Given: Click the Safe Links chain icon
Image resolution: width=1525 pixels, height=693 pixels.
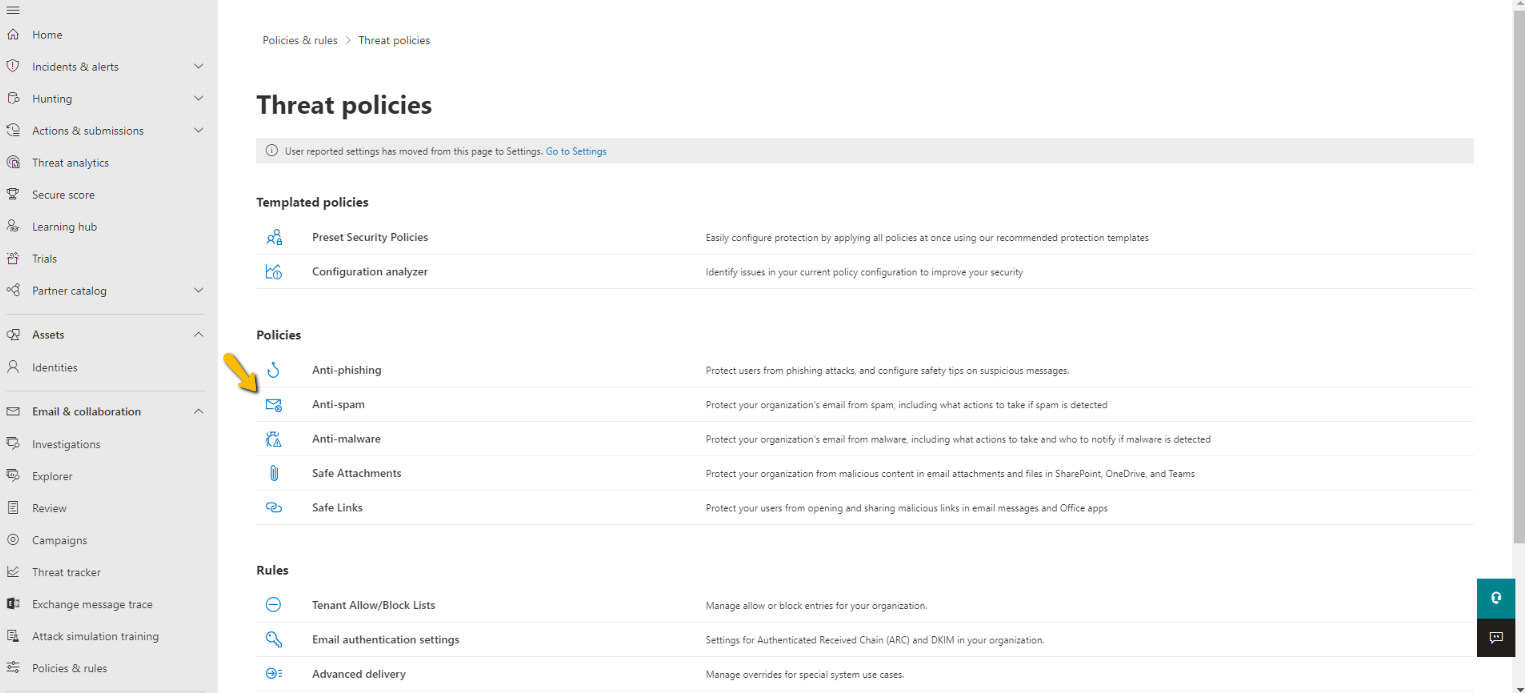Looking at the screenshot, I should click(274, 507).
